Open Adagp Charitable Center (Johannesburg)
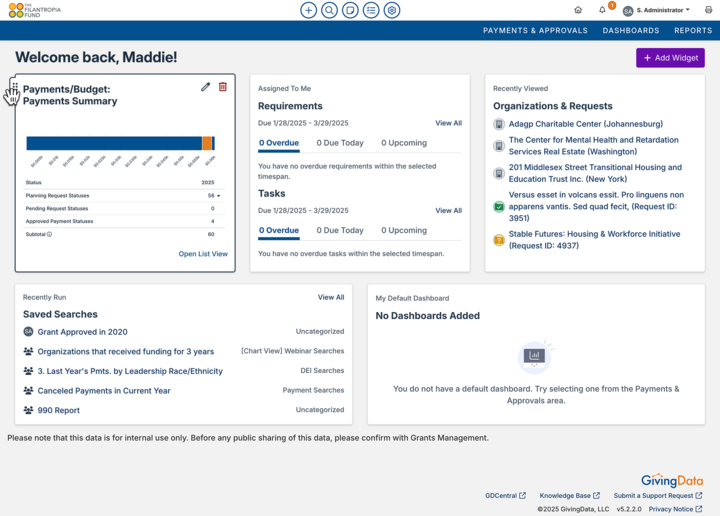The image size is (720, 516). pos(586,124)
